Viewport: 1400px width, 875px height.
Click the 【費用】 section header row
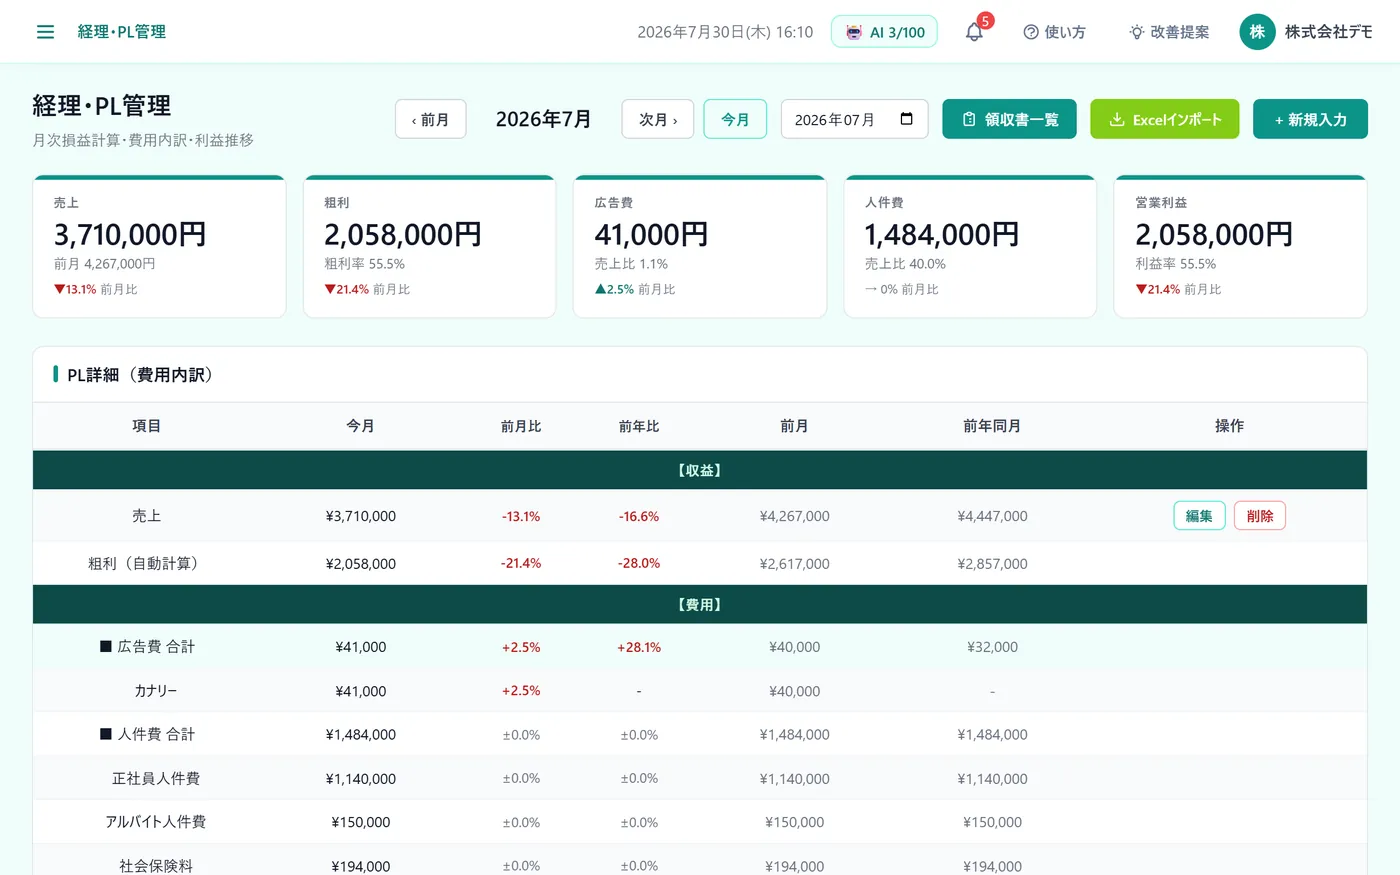[x=700, y=605]
